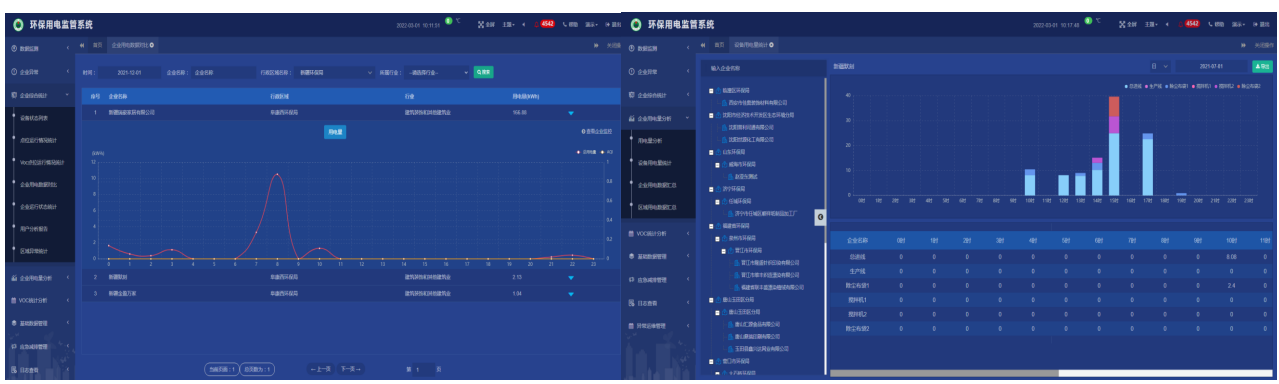1279x384 pixels.
Task: Click the 企业用电量分析 sidebar icon, right window
Action: 631,118
